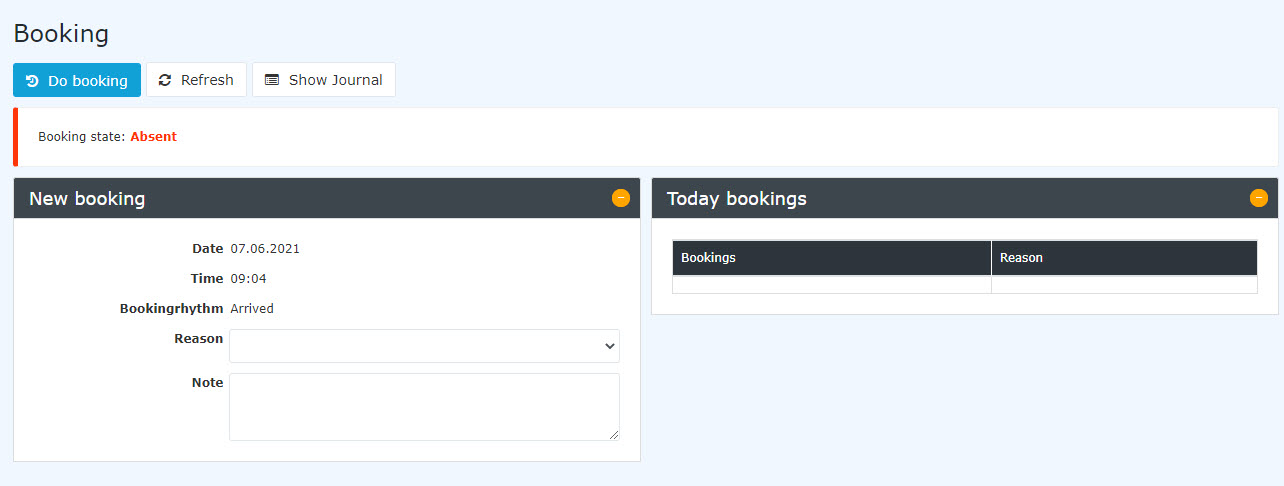Screen dimensions: 1284x486
Task: Click the time value 09:04
Action: [x=248, y=279]
